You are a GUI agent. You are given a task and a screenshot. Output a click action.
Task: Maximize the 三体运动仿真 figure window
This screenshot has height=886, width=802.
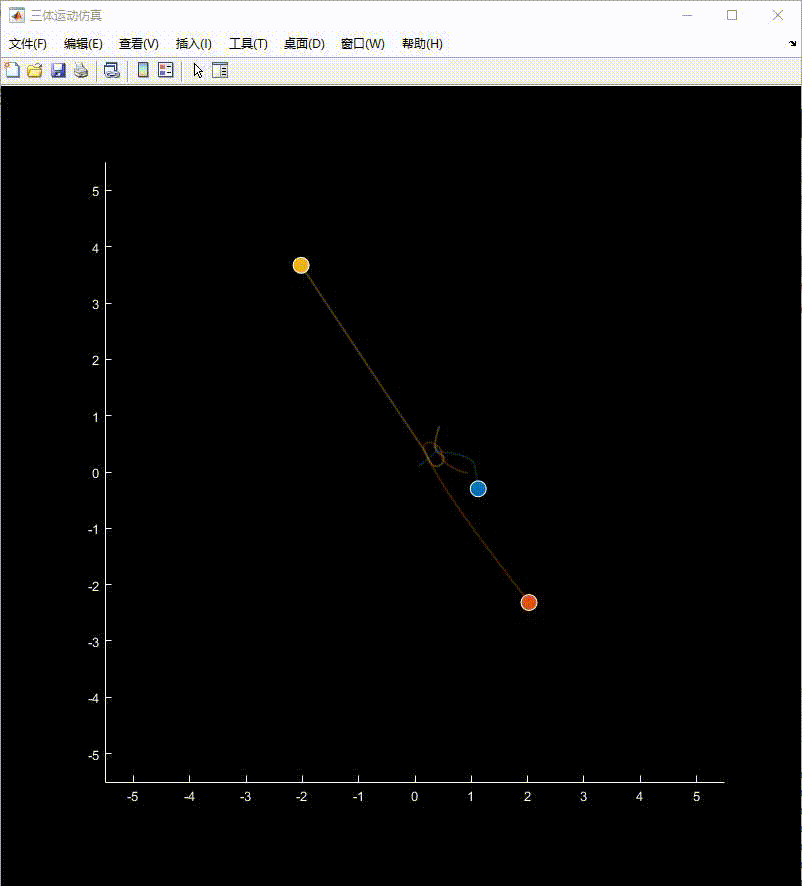click(732, 15)
